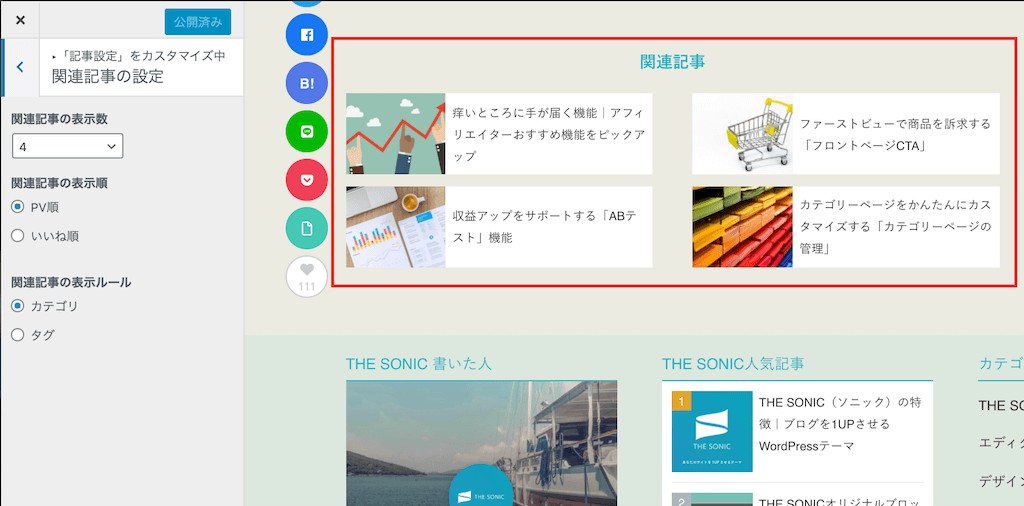Image resolution: width=1024 pixels, height=506 pixels.
Task: Click the Hatena Bookmark B! icon
Action: [x=306, y=83]
